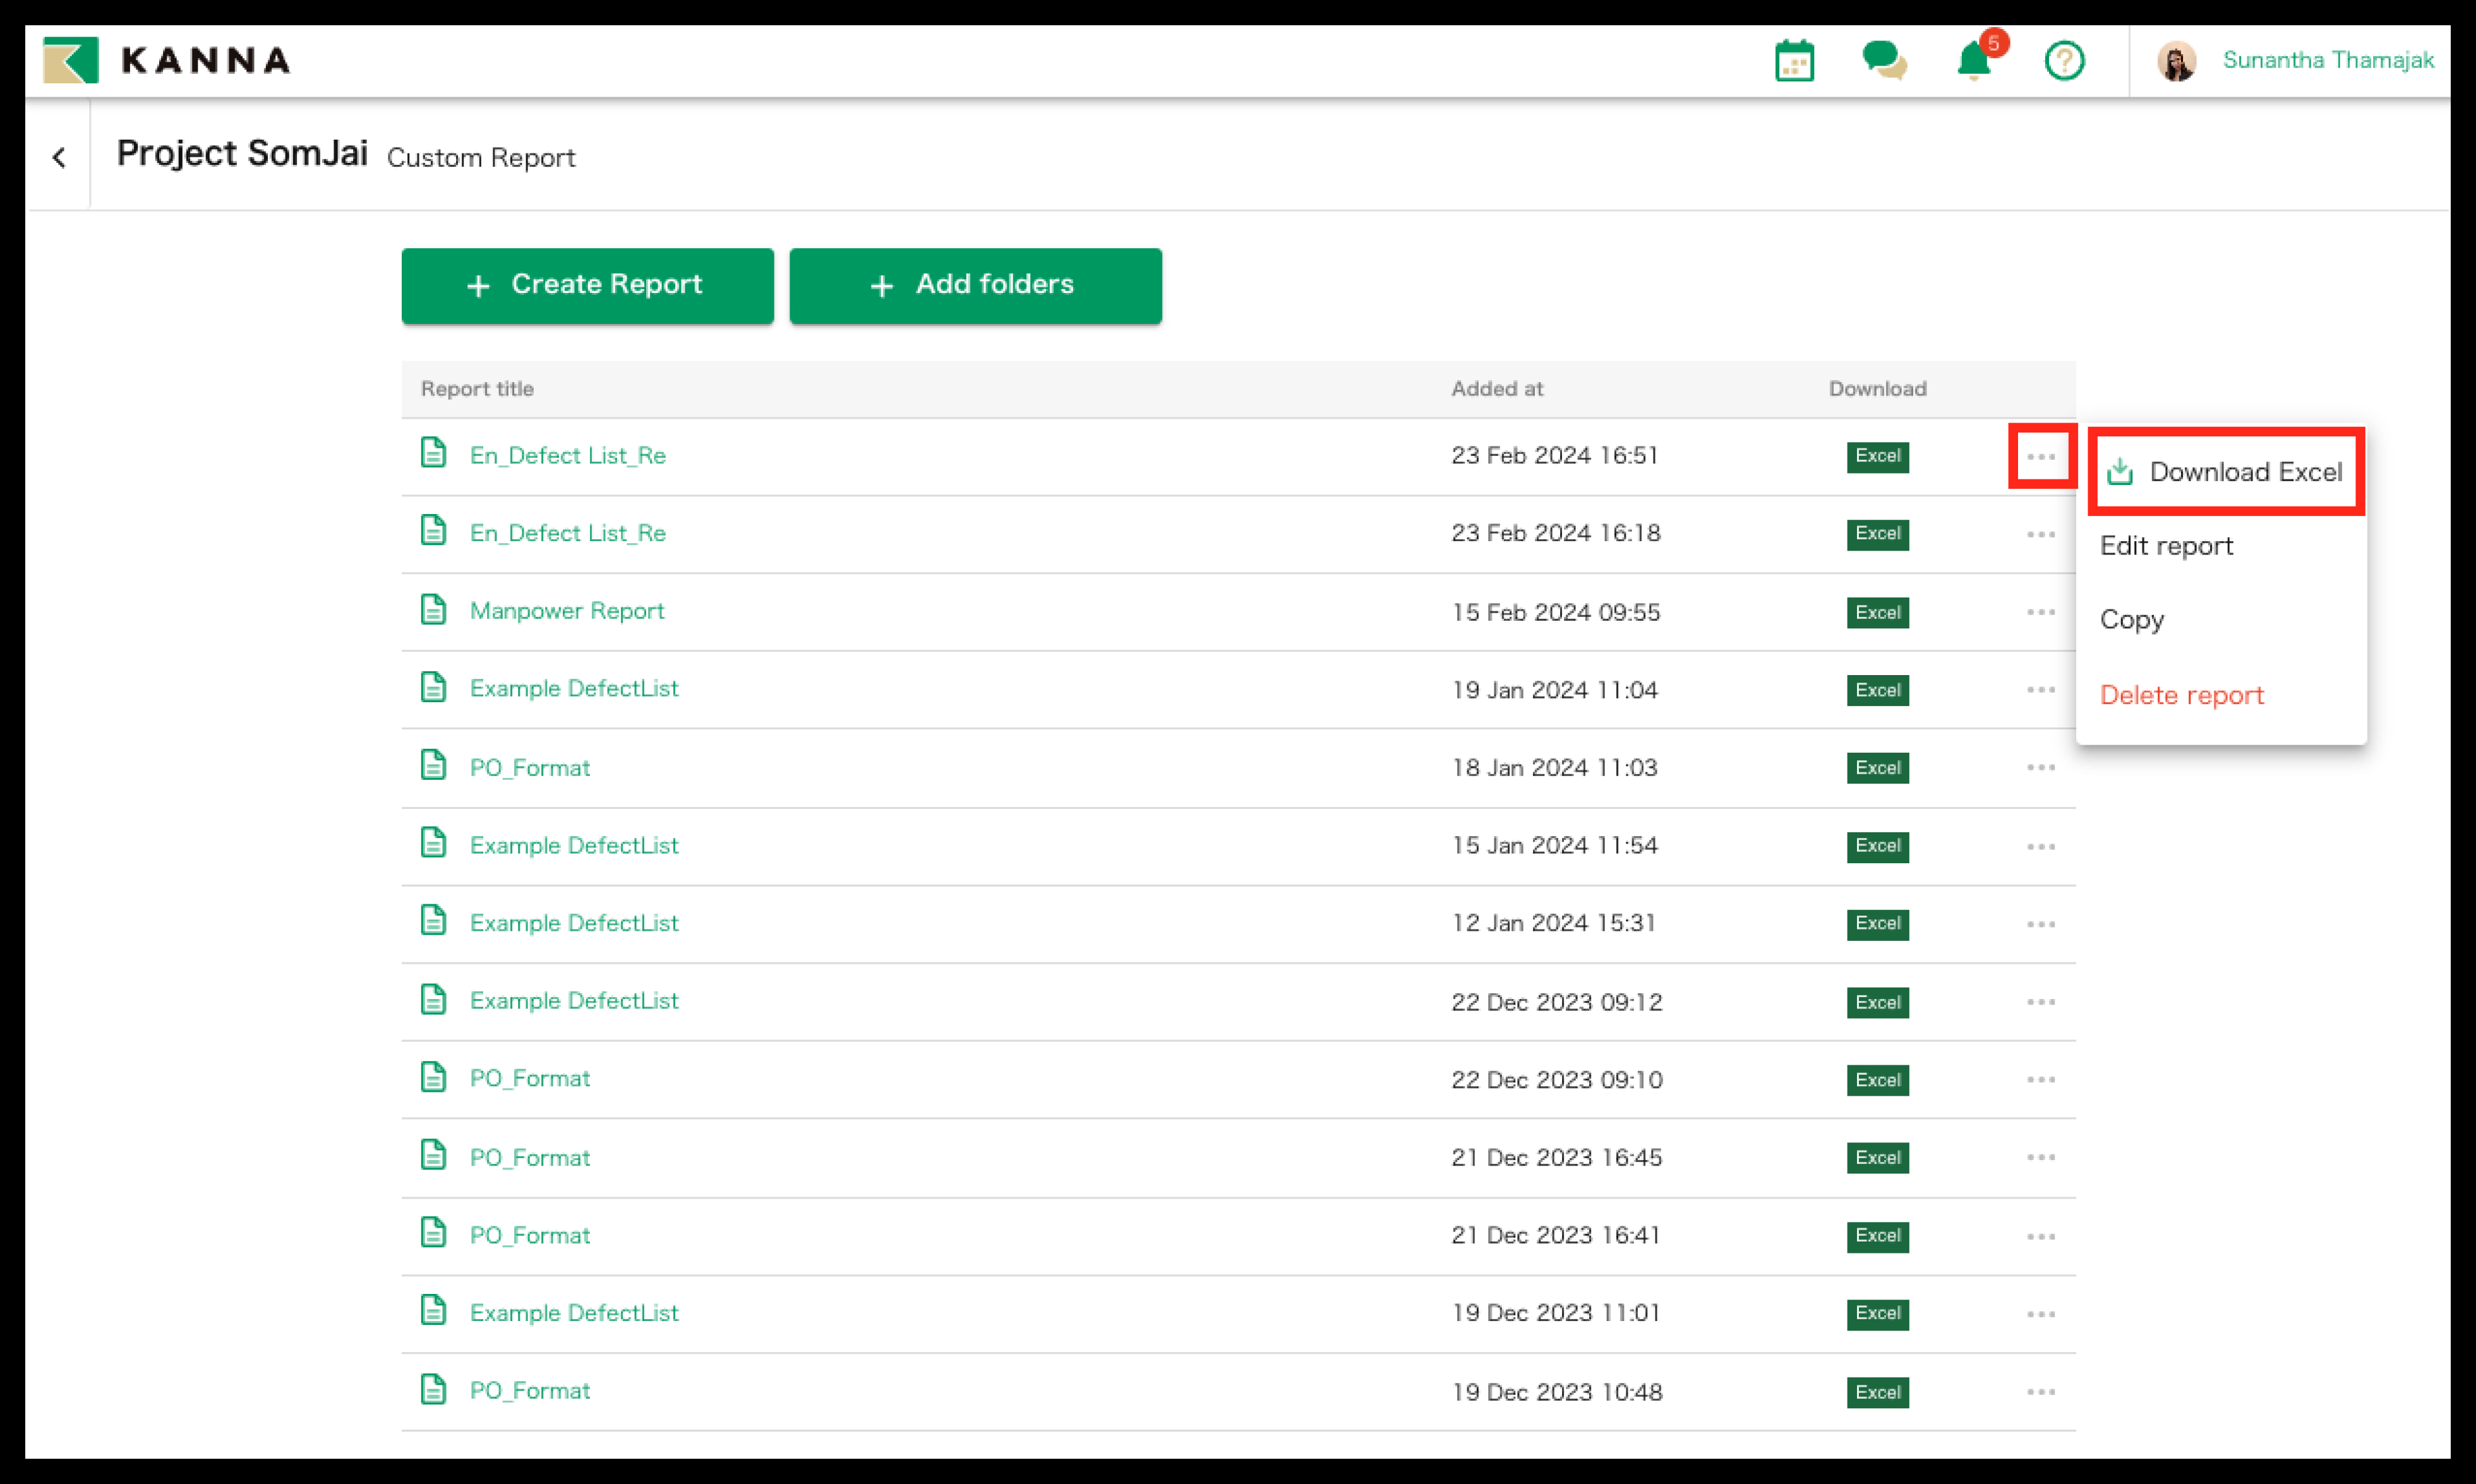Click the Create Report button

pos(587,285)
